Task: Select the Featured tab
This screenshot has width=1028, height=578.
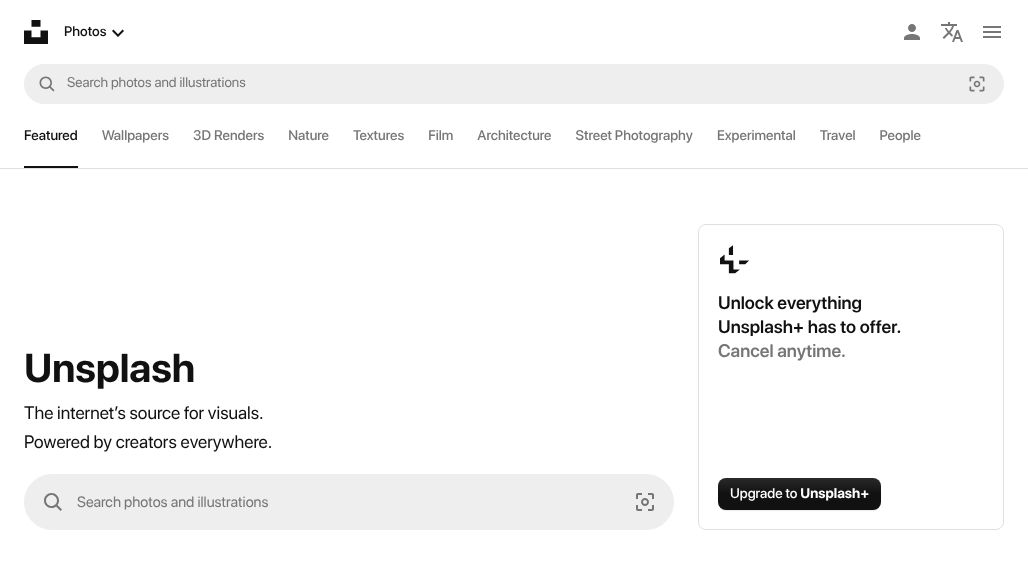Action: [50, 135]
